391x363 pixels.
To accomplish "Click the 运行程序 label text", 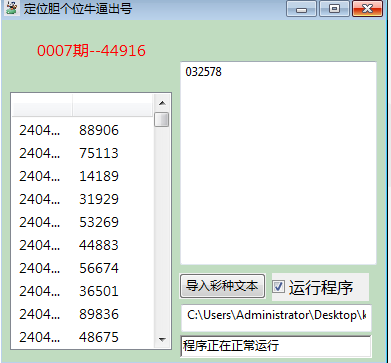I will click(x=321, y=287).
